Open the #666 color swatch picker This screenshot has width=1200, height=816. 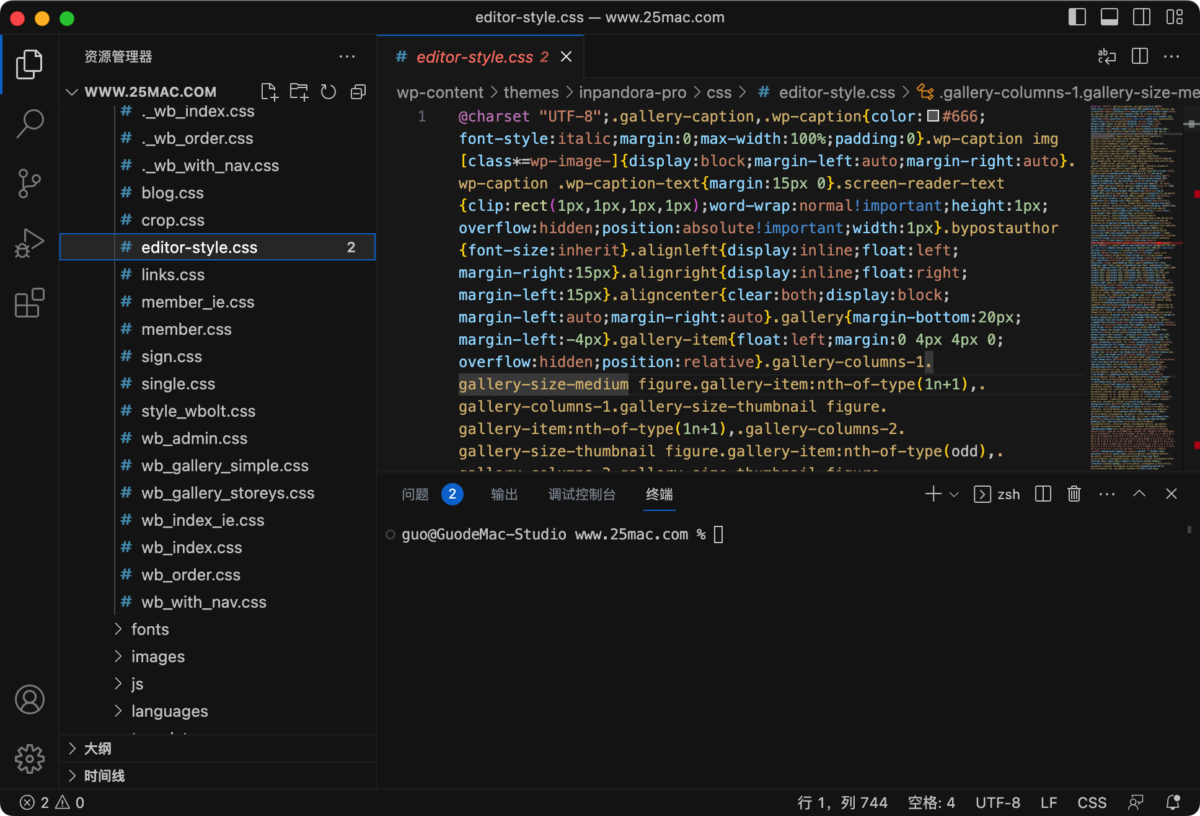(x=933, y=116)
